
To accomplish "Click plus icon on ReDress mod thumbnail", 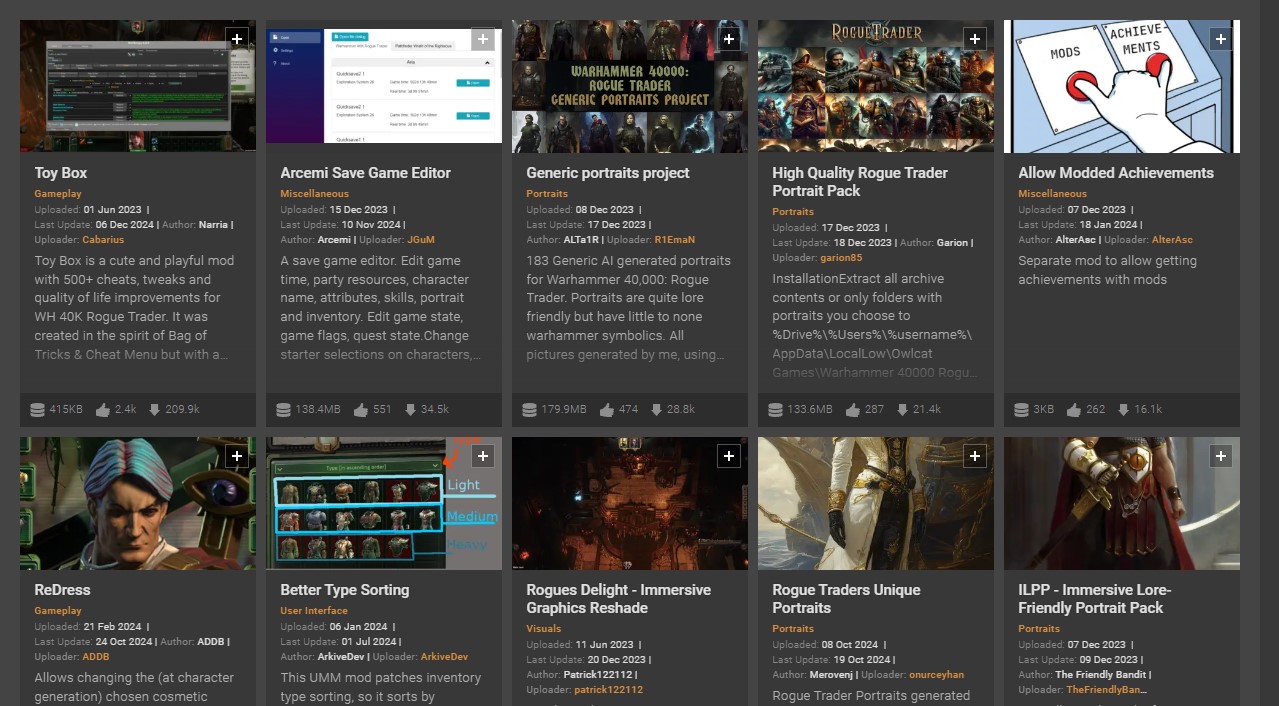I will tap(237, 456).
